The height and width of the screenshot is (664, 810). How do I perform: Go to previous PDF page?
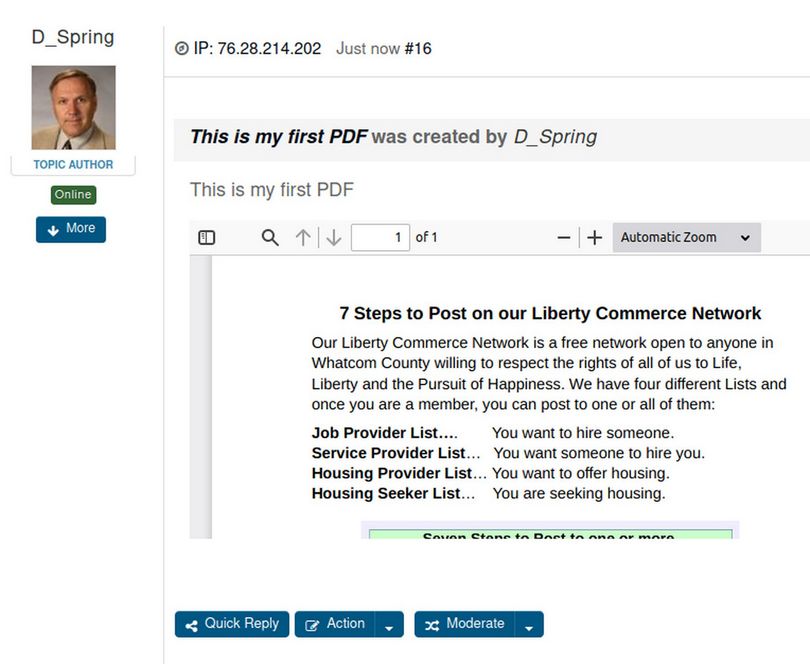click(303, 238)
